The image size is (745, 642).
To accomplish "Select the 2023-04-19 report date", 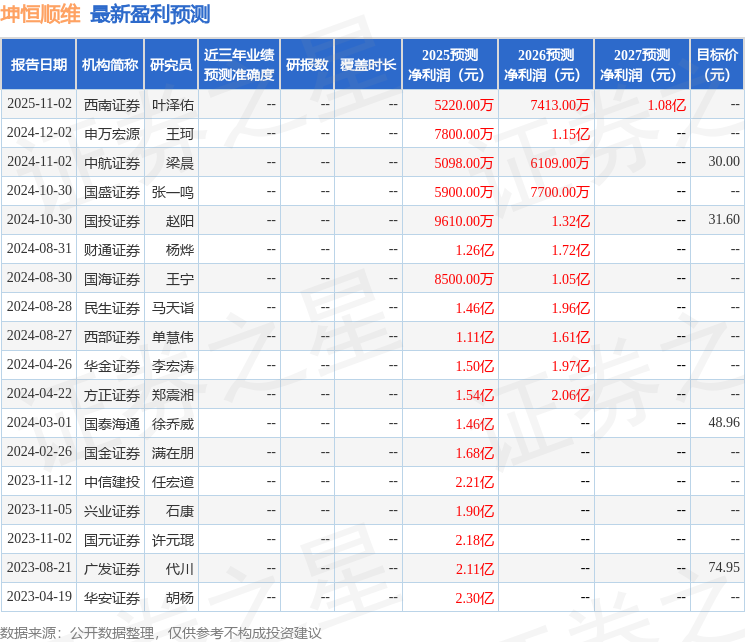I will (39, 596).
